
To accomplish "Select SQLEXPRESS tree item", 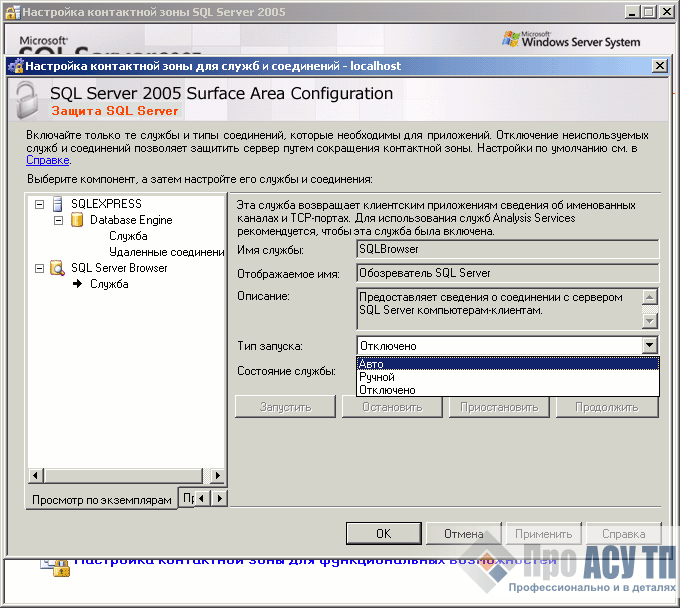I will (x=106, y=204).
